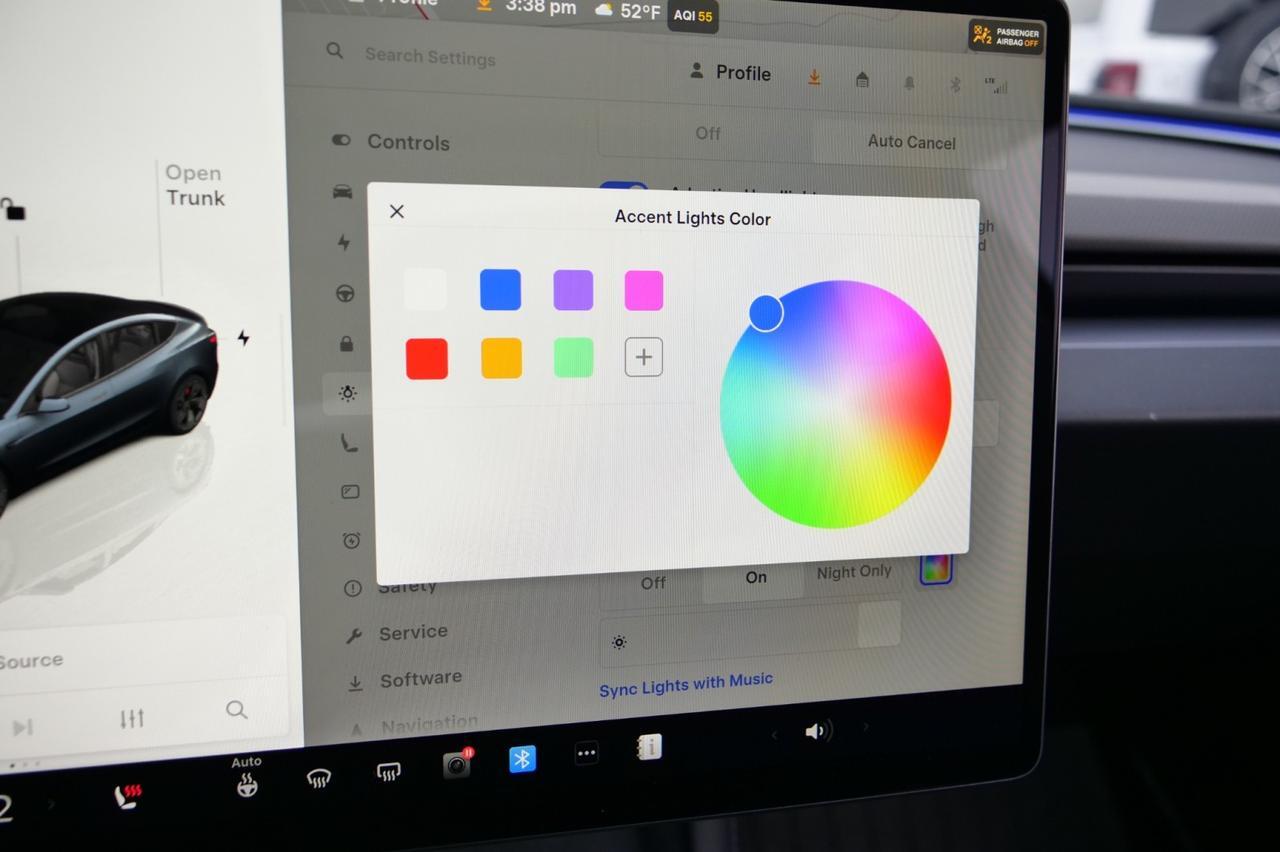The height and width of the screenshot is (852, 1280).
Task: Tap the software download arrow icon
Action: point(814,77)
